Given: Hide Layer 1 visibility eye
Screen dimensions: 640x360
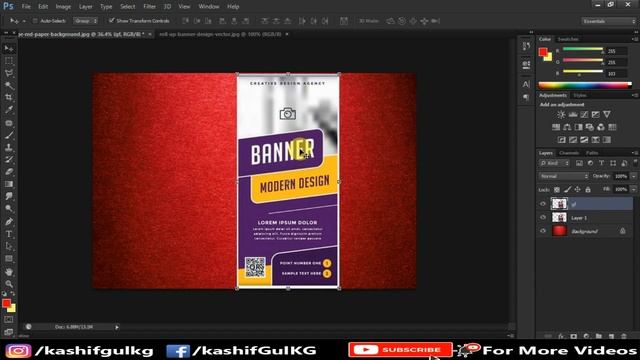Looking at the screenshot, I should 543,218.
